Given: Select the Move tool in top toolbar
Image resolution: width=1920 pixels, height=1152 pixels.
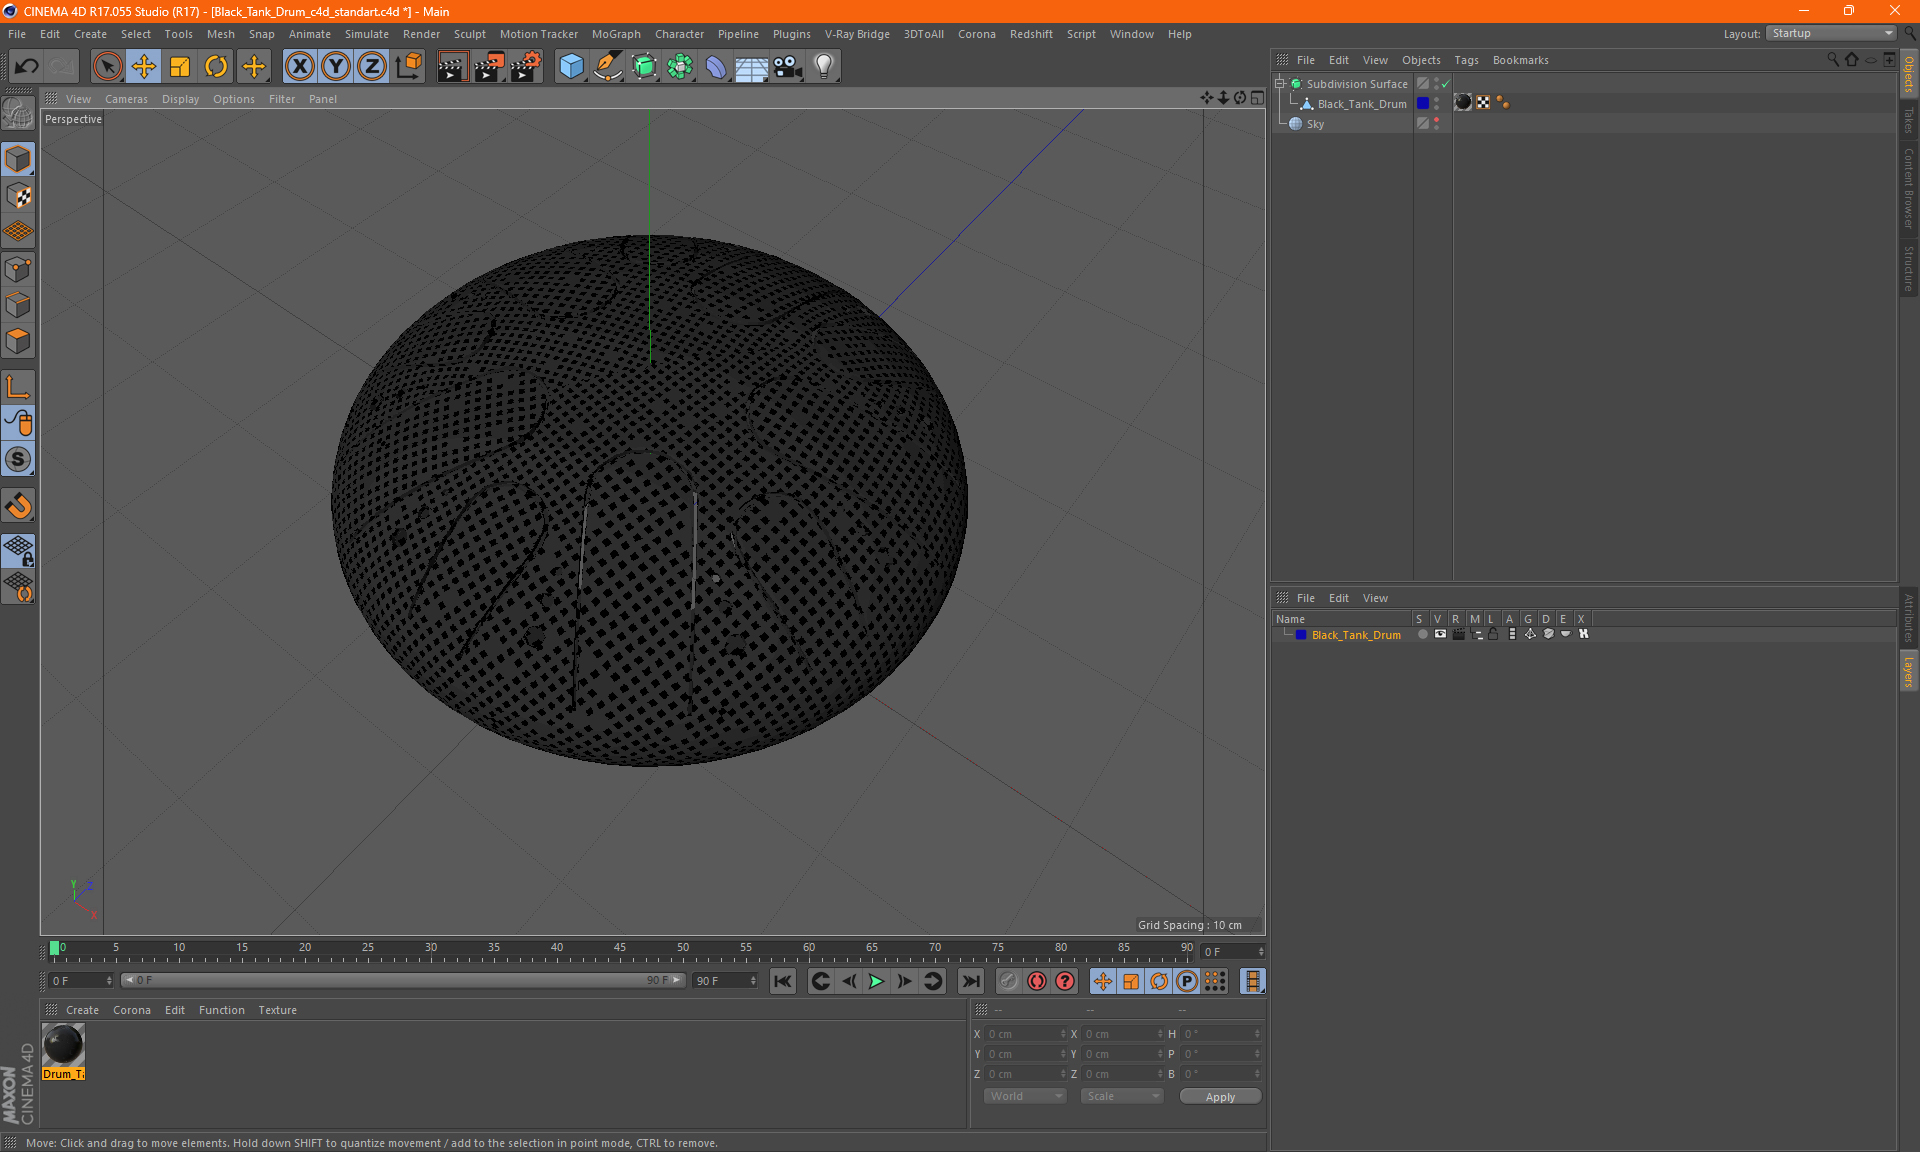Looking at the screenshot, I should click(x=143, y=67).
